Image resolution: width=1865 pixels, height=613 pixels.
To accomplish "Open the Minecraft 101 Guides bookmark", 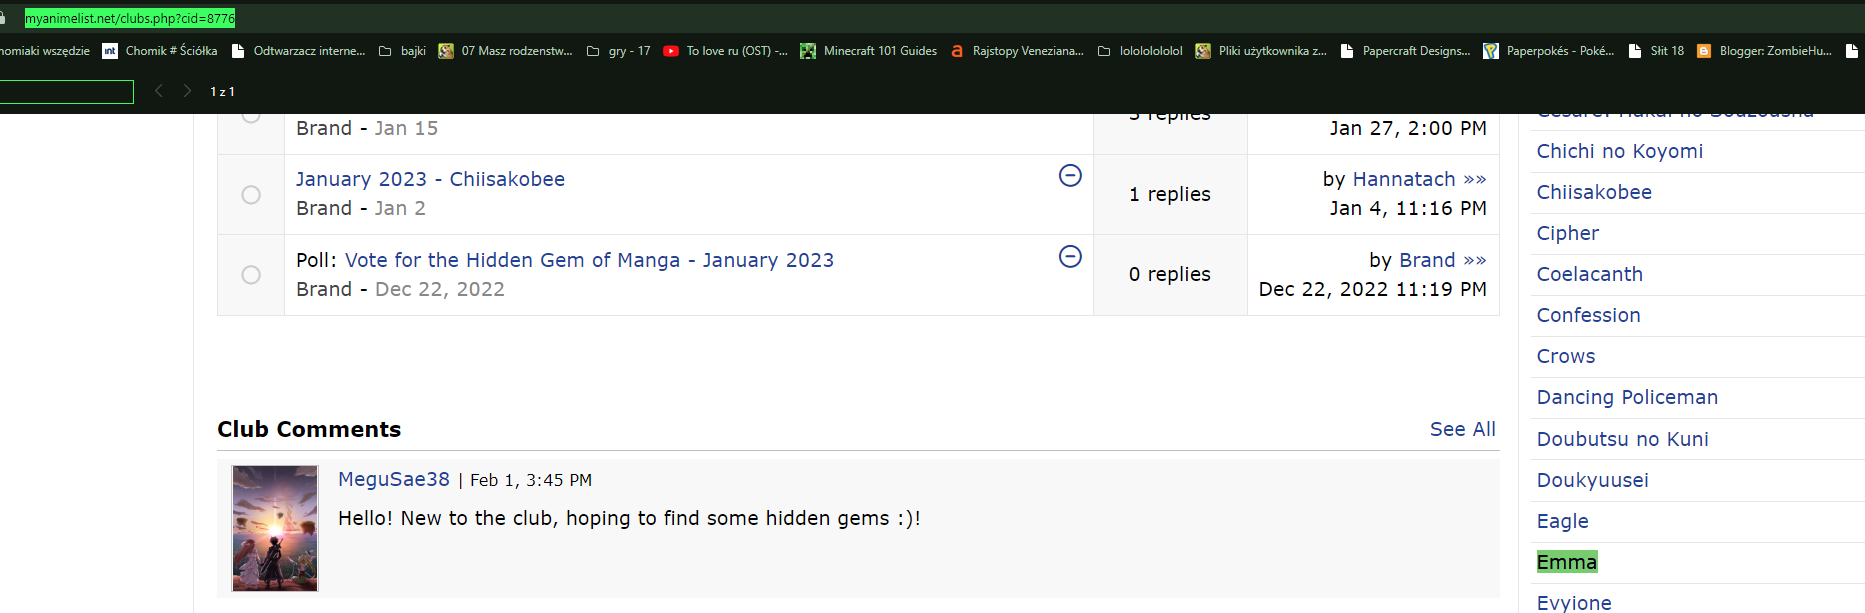I will click(x=868, y=51).
